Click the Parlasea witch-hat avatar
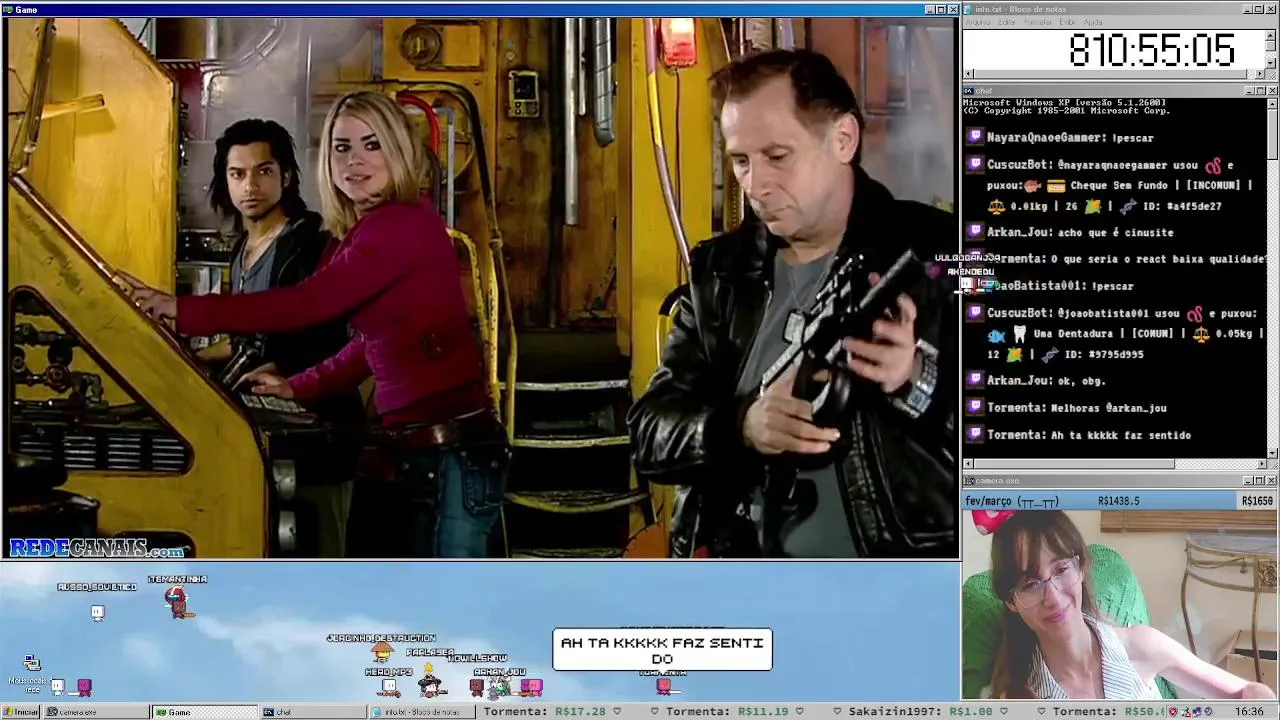This screenshot has height=720, width=1280. tap(431, 682)
